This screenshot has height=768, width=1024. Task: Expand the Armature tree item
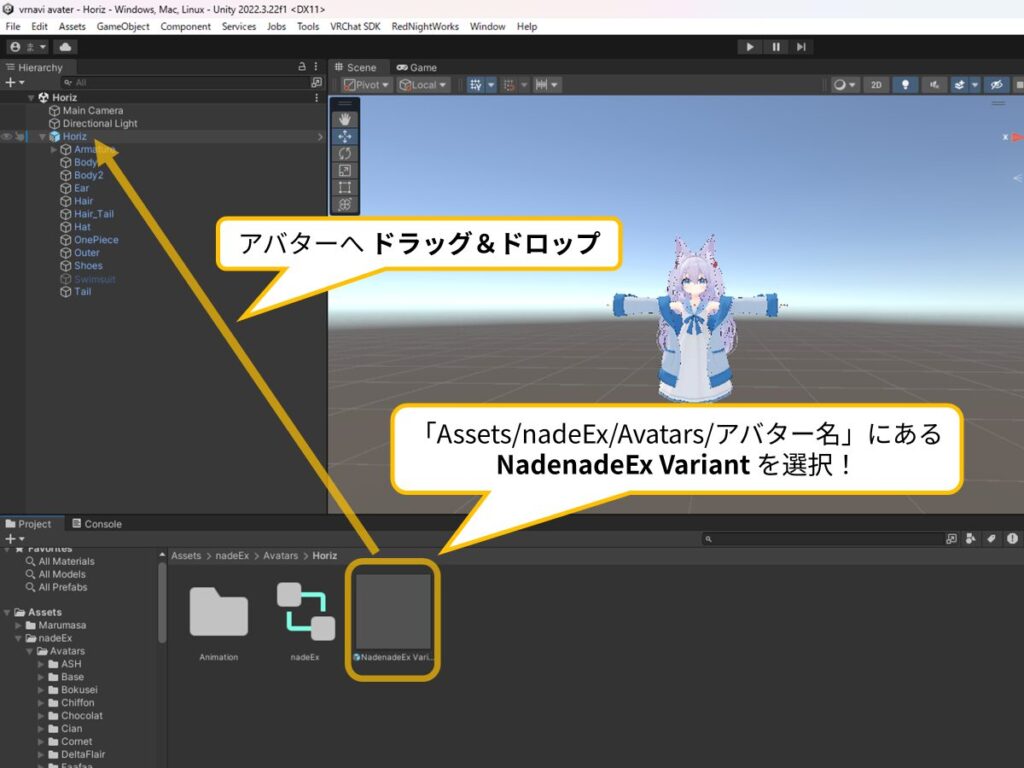pyautogui.click(x=54, y=150)
